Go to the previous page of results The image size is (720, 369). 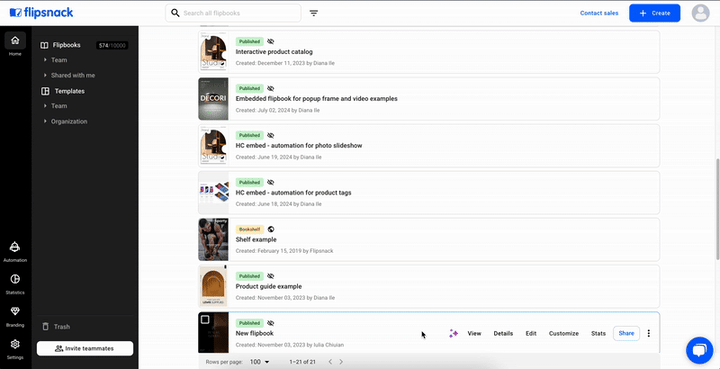click(330, 362)
